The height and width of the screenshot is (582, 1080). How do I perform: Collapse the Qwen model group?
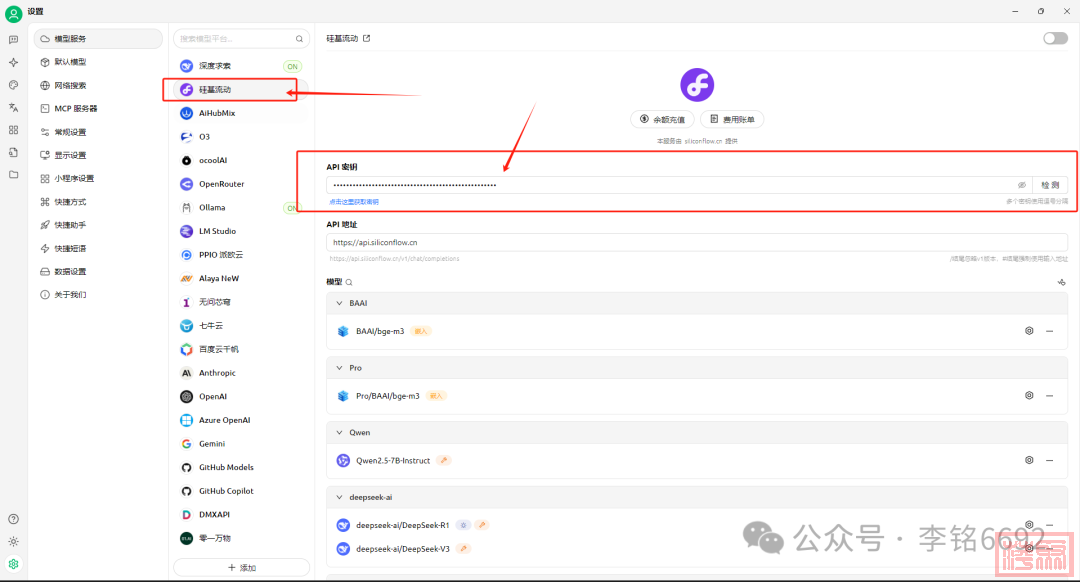tap(337, 433)
